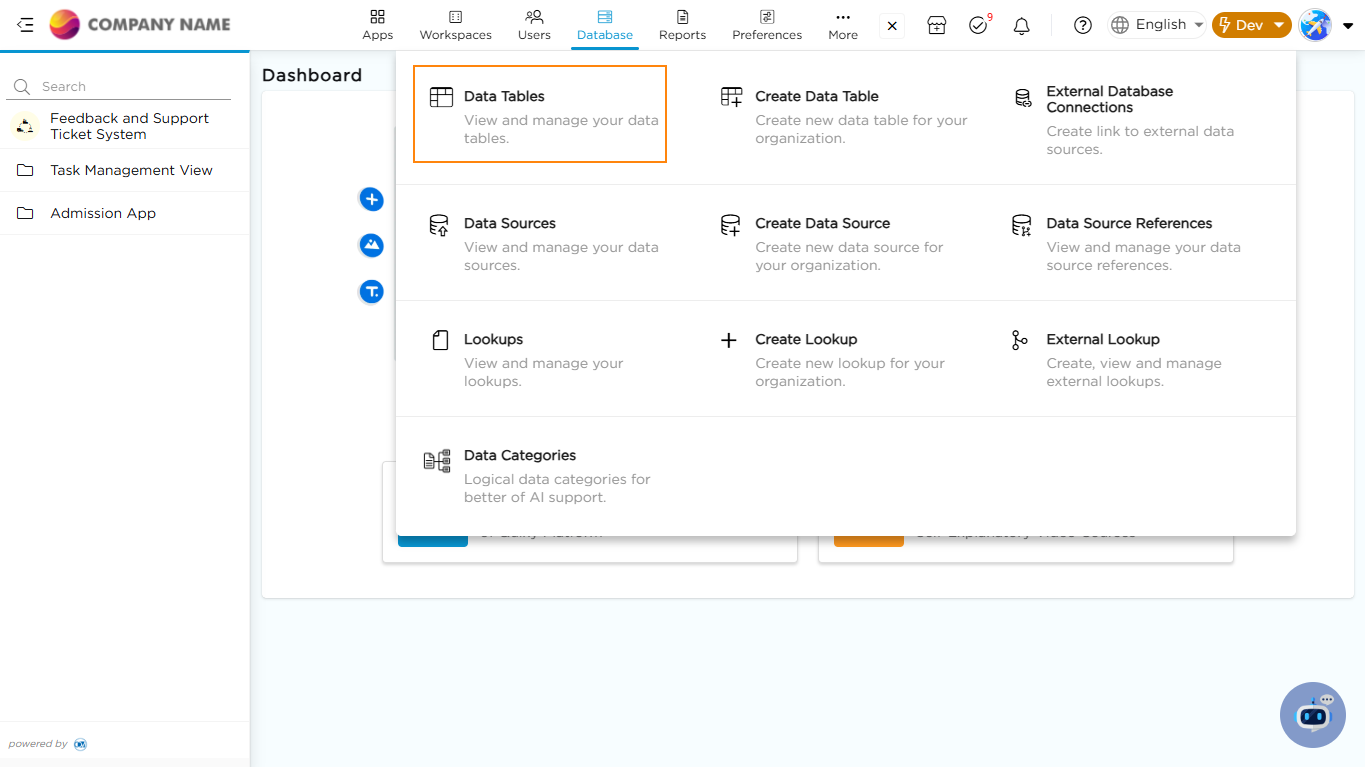Click the blue text widget icon

point(372,292)
